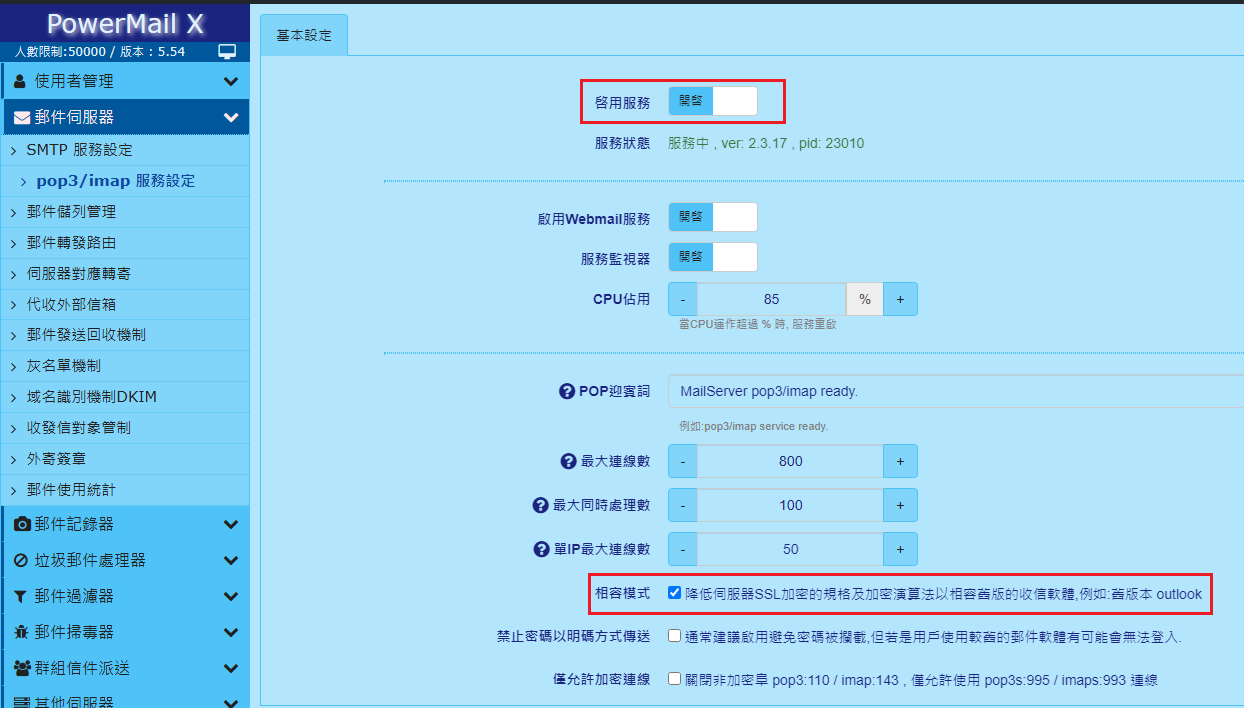Click the help icon beside 最大同時處理數

click(x=540, y=506)
